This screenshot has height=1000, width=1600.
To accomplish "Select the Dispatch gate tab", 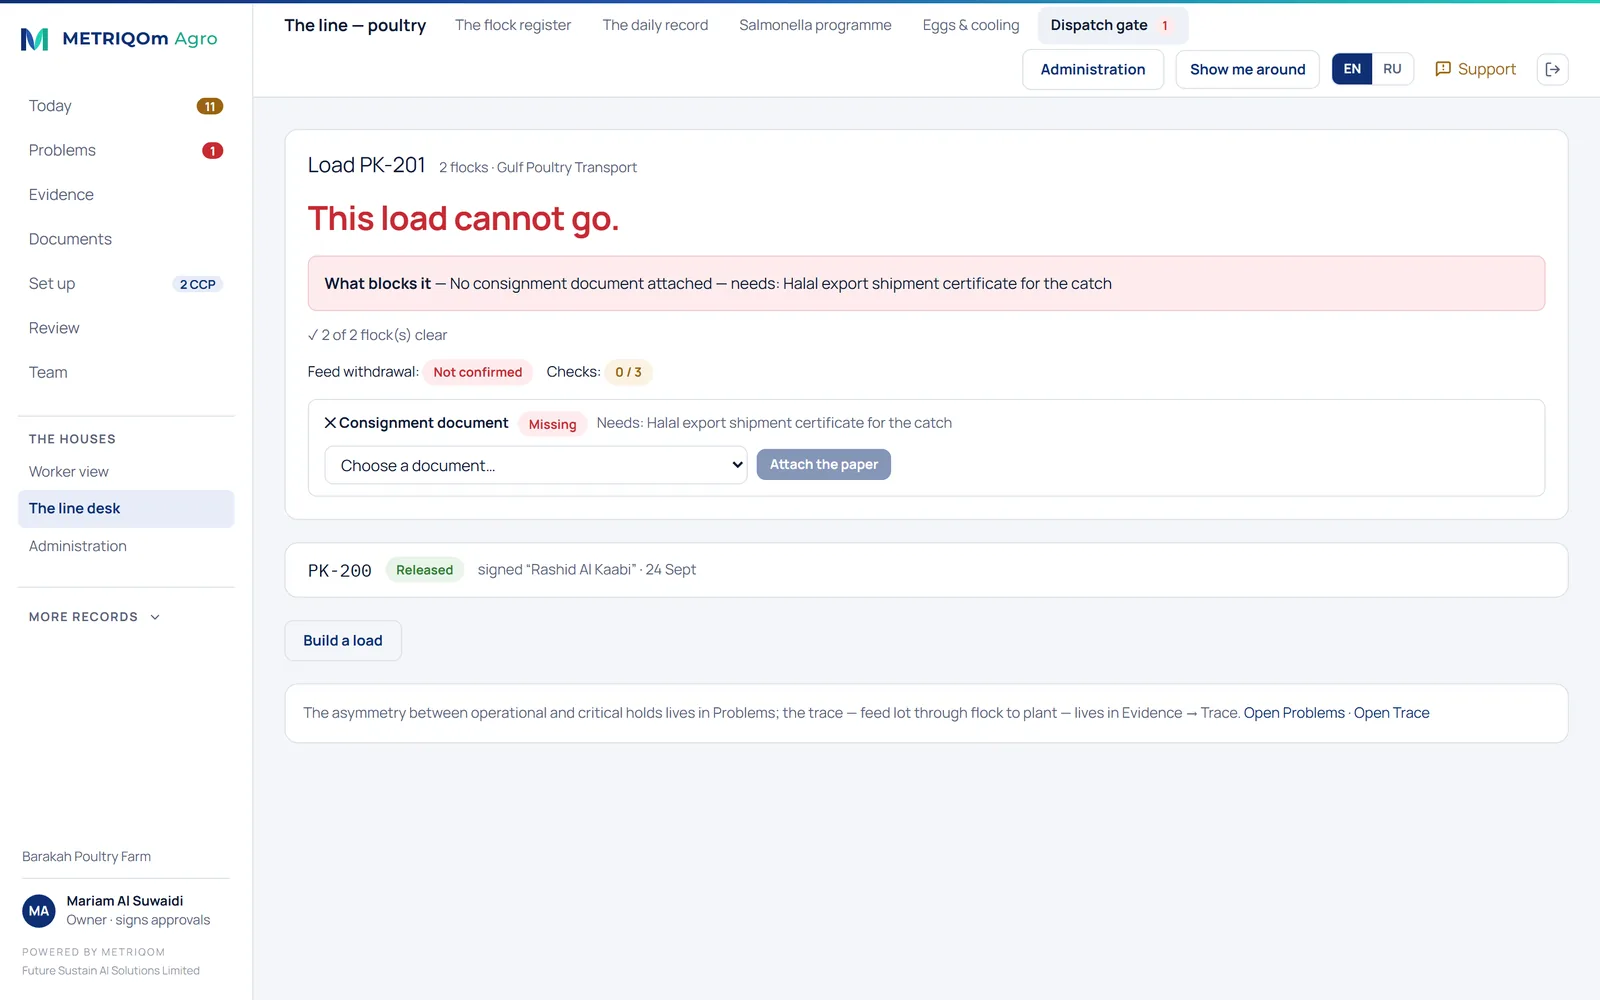I will (x=1112, y=25).
